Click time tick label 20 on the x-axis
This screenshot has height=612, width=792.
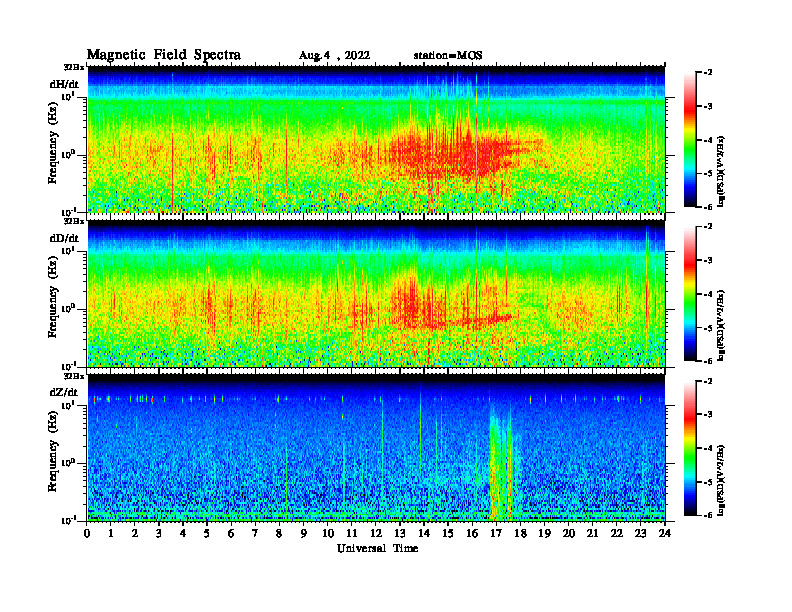(569, 534)
